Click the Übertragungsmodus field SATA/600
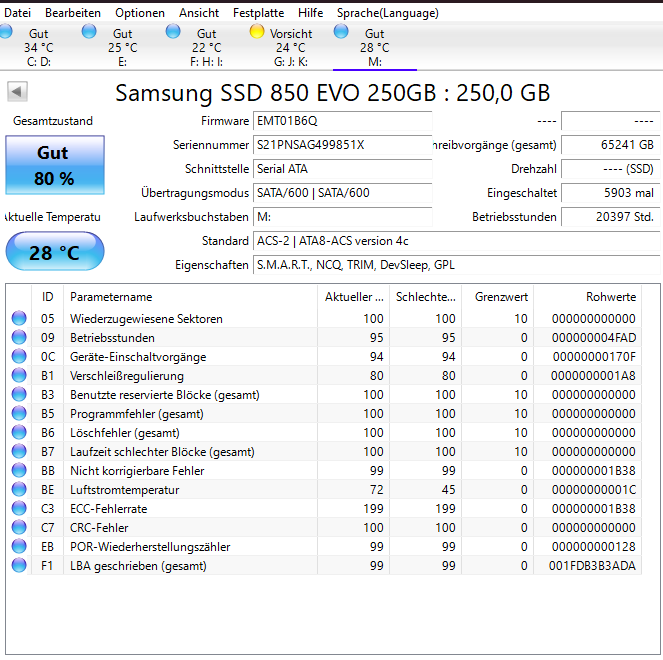This screenshot has height=660, width=663. coord(342,193)
